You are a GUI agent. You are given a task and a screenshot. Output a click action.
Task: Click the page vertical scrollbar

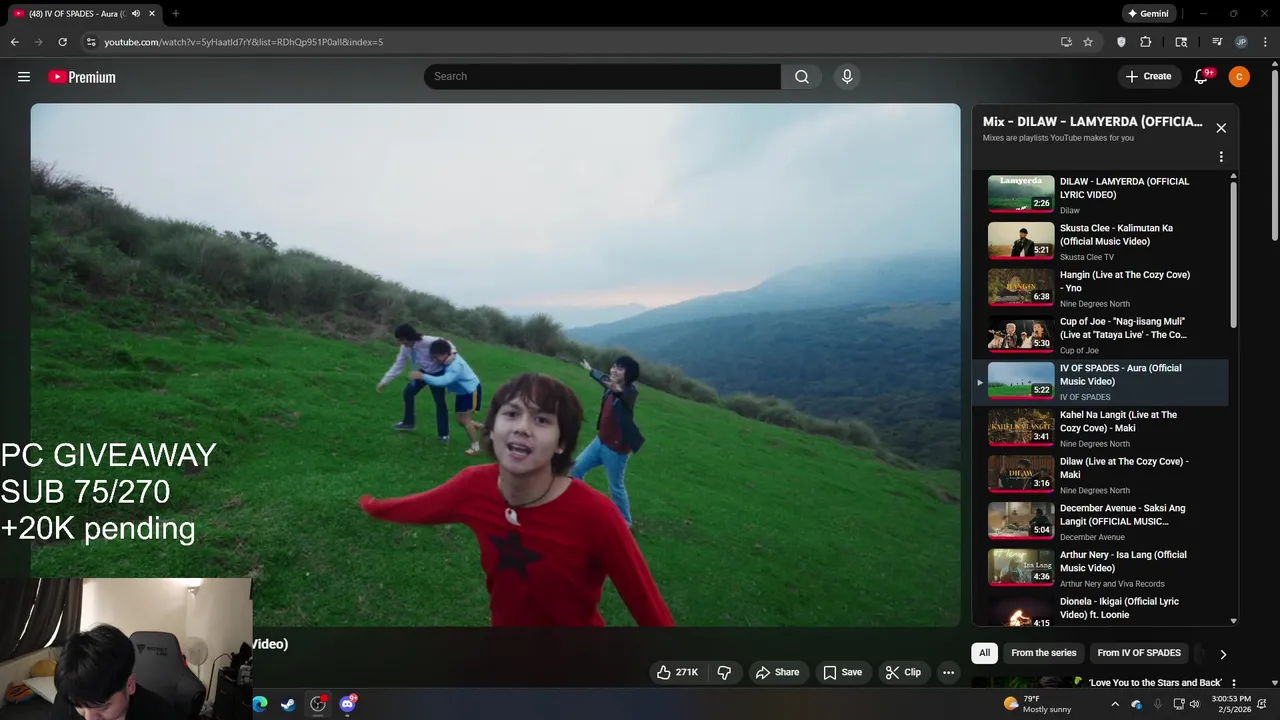pos(1274,155)
